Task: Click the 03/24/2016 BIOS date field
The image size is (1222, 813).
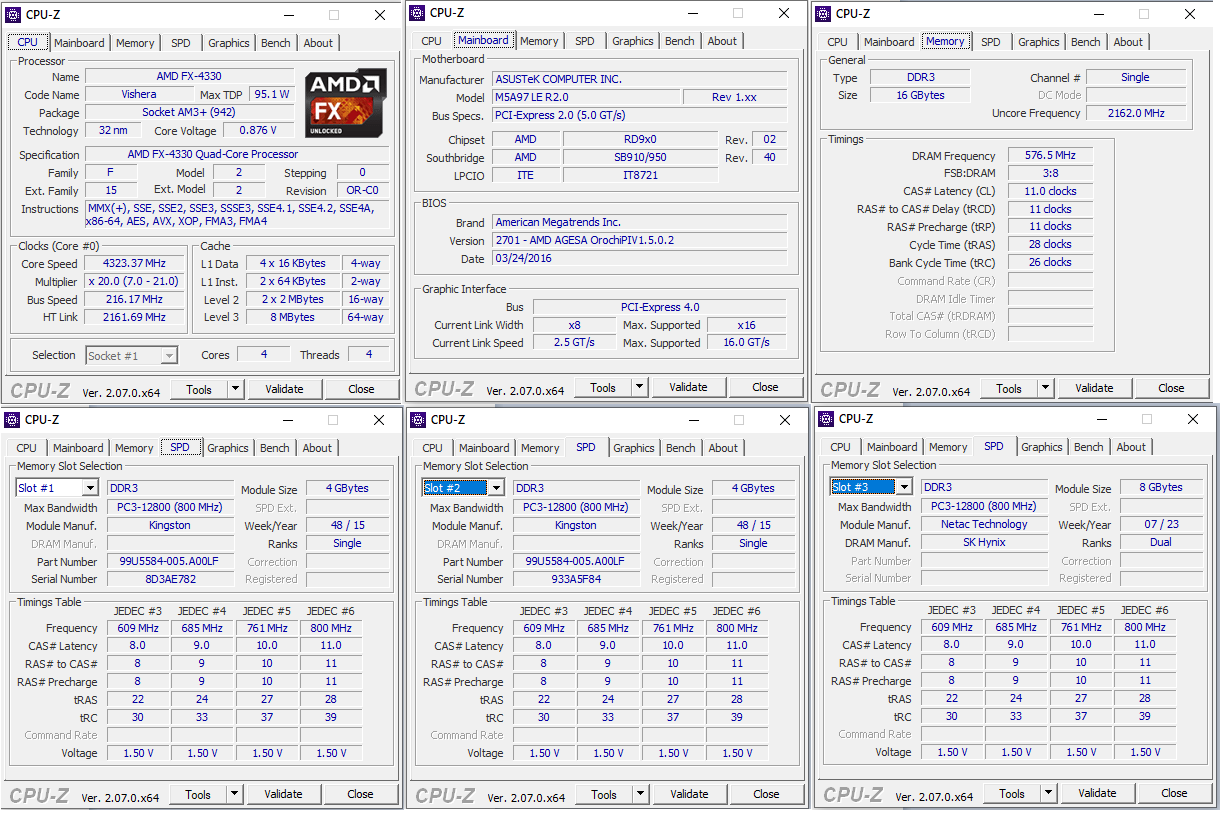Action: 640,259
